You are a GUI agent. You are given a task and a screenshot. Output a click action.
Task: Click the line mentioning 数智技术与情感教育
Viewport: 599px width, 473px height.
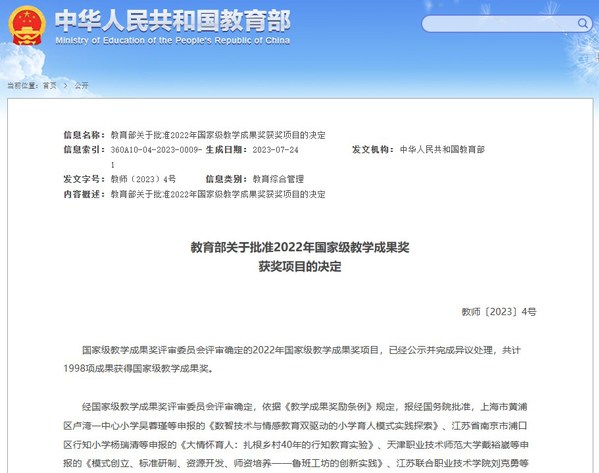tap(295, 426)
